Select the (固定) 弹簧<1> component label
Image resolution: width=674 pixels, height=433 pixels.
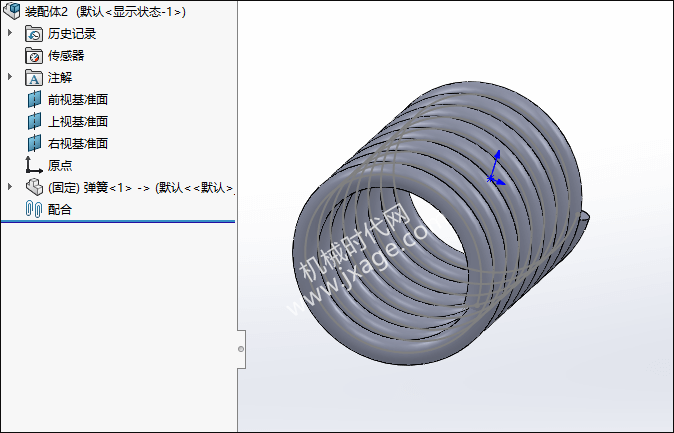pyautogui.click(x=141, y=187)
